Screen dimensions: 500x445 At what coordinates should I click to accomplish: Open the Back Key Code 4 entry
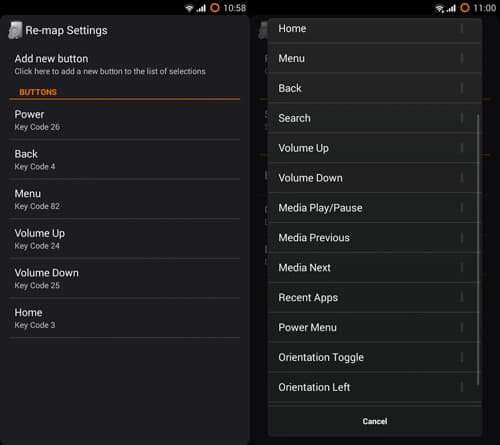[x=124, y=160]
